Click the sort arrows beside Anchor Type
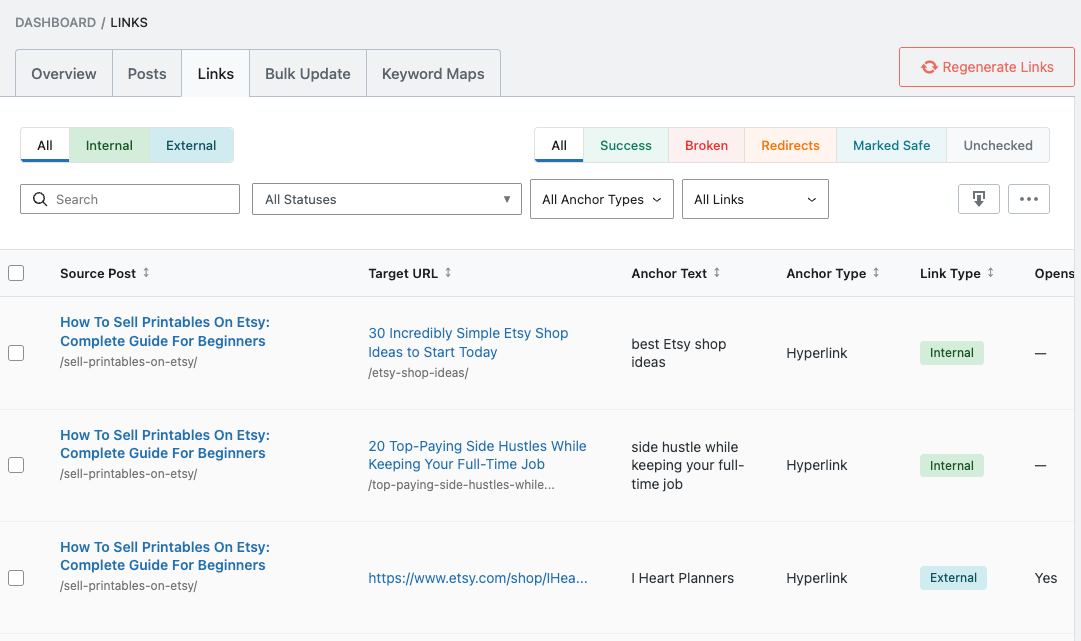 [x=877, y=272]
